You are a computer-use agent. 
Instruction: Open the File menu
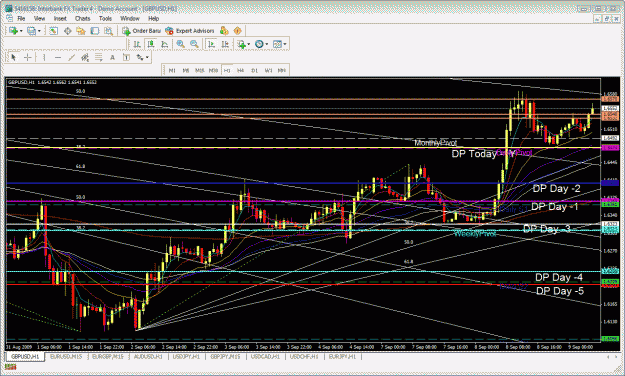pos(21,19)
